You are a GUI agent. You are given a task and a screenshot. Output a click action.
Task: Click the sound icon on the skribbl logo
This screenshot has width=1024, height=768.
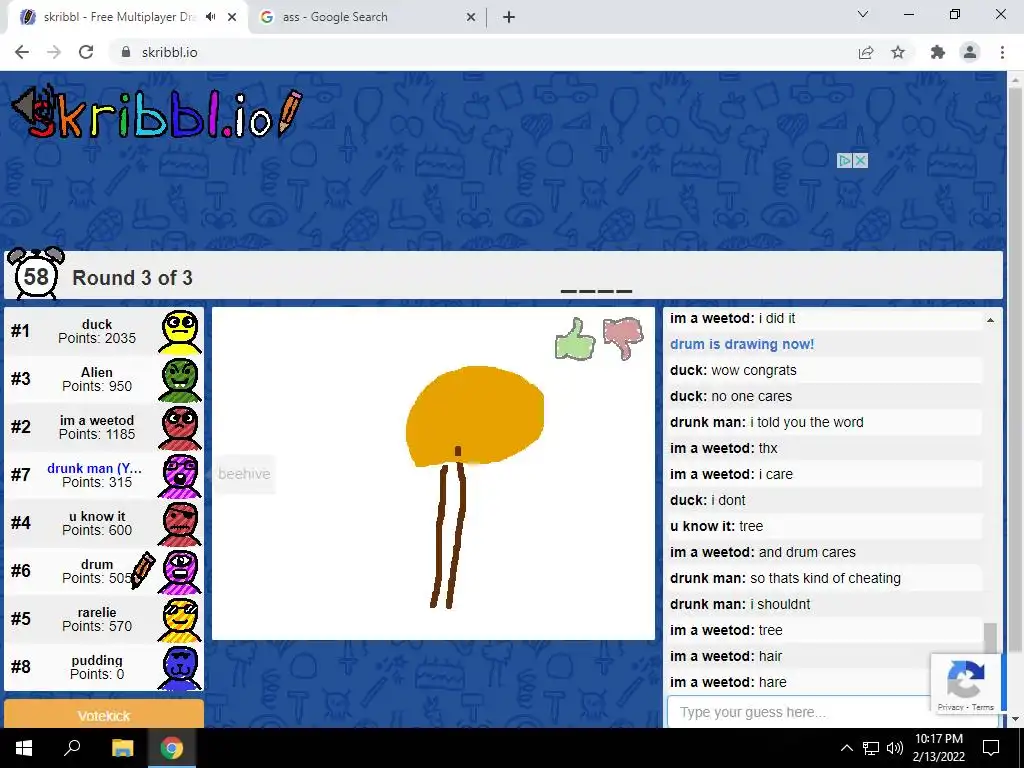click(x=31, y=106)
